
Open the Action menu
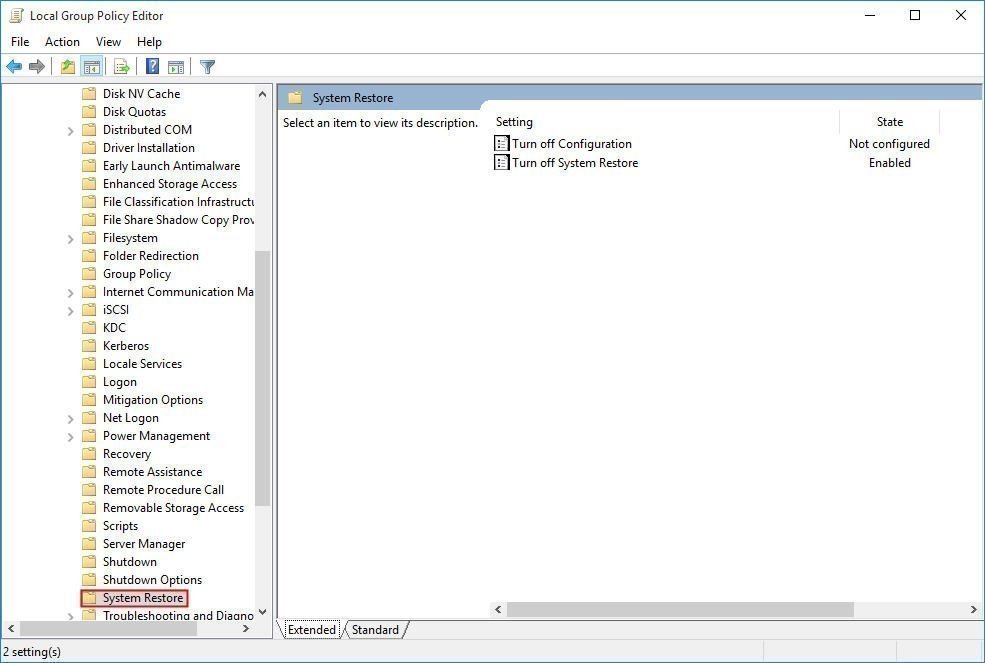coord(62,42)
